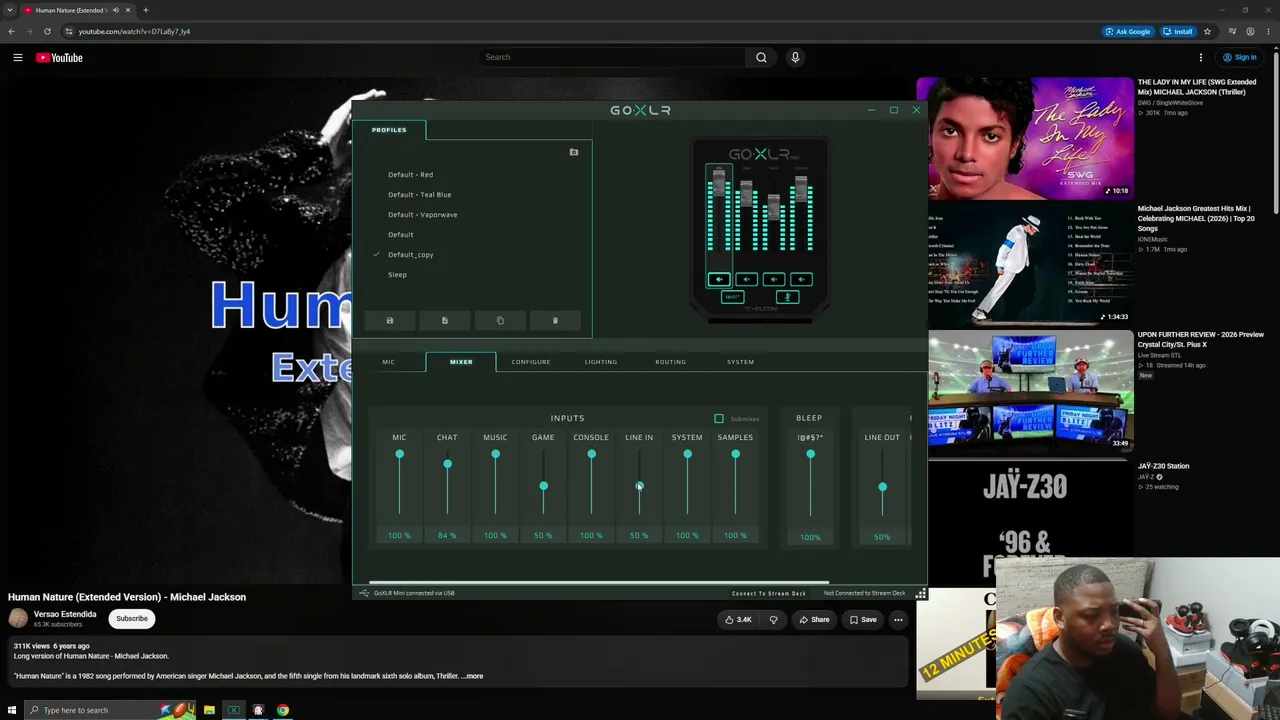
Task: Open the System tab
Action: 741,362
